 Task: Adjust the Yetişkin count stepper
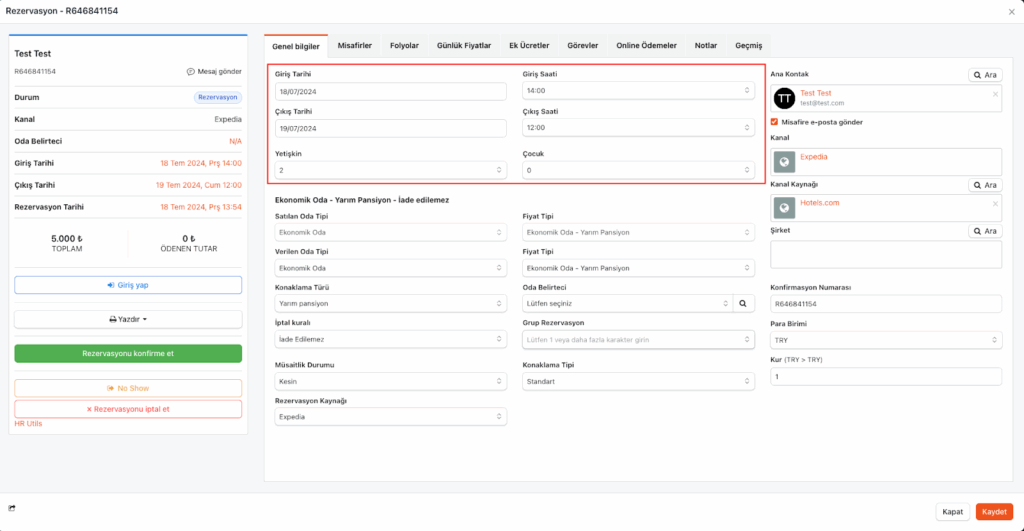coord(500,170)
